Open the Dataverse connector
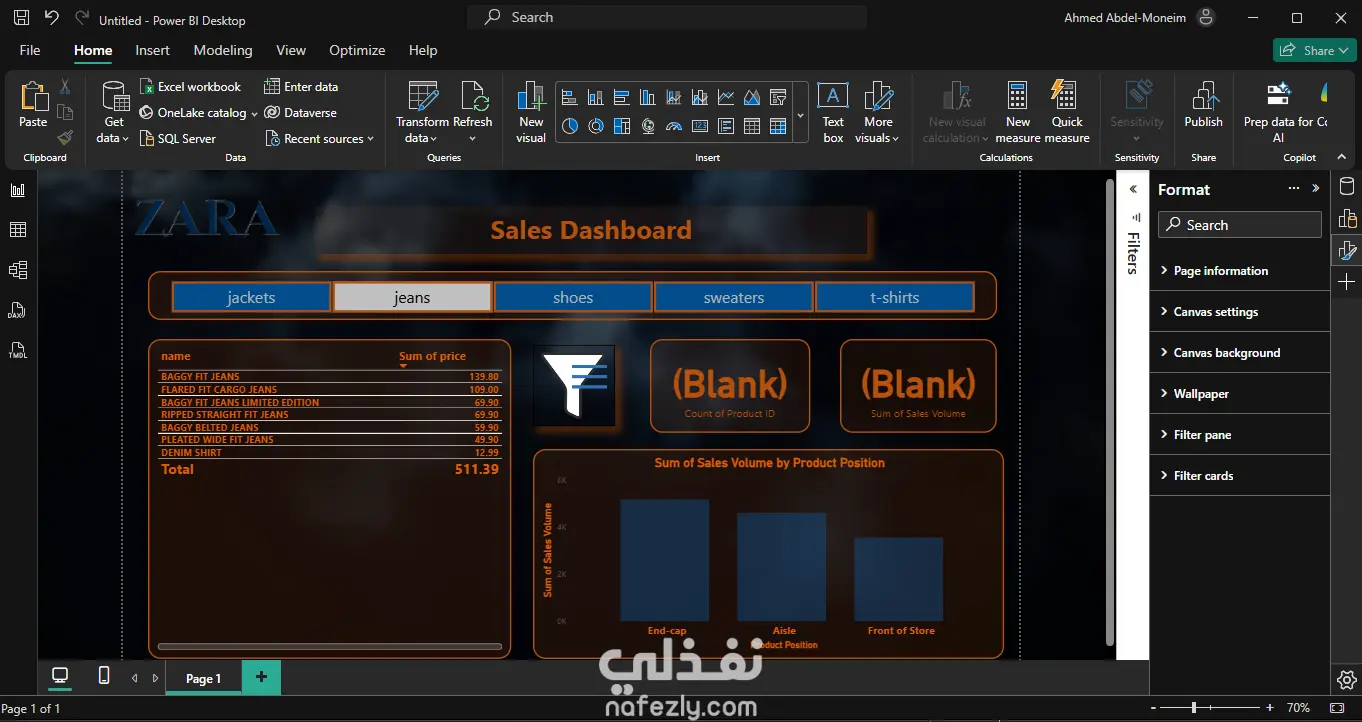The image size is (1362, 722). coord(300,113)
